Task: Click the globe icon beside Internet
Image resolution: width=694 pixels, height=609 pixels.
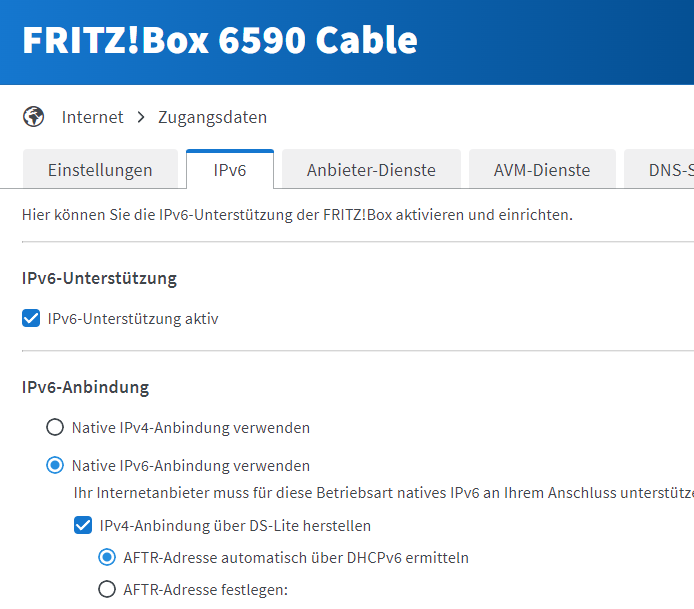Action: coord(34,117)
